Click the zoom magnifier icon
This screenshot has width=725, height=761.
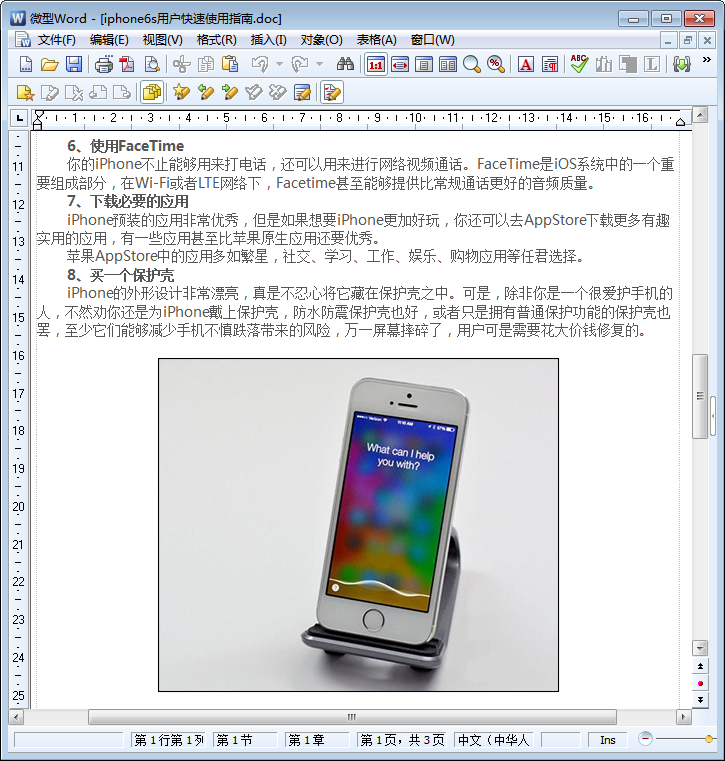coord(472,64)
